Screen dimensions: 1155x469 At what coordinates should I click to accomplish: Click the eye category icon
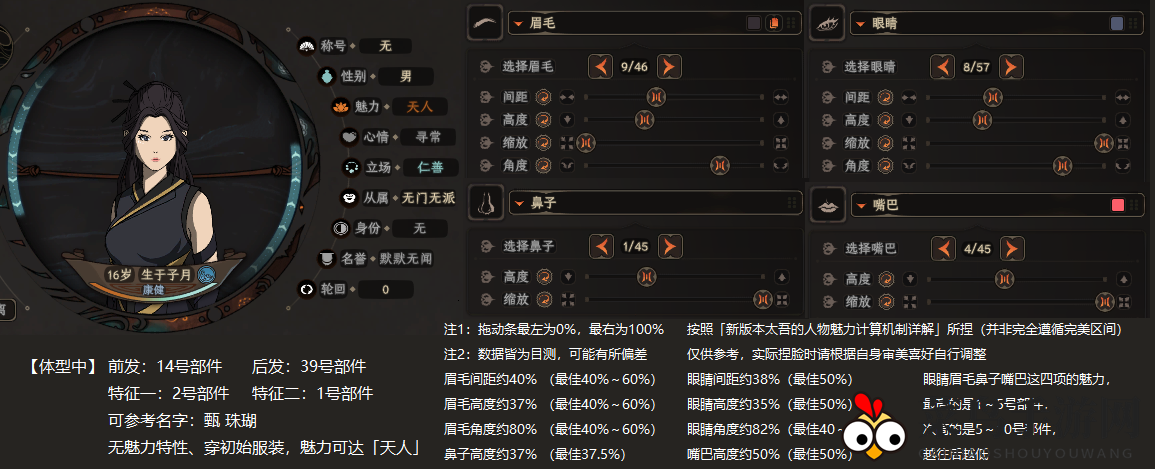tap(827, 23)
